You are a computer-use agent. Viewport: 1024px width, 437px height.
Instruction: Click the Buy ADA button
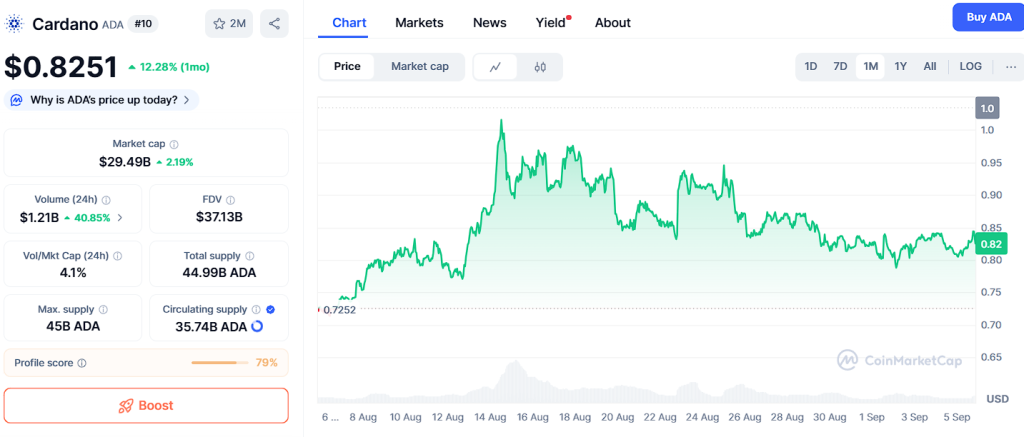pos(989,17)
